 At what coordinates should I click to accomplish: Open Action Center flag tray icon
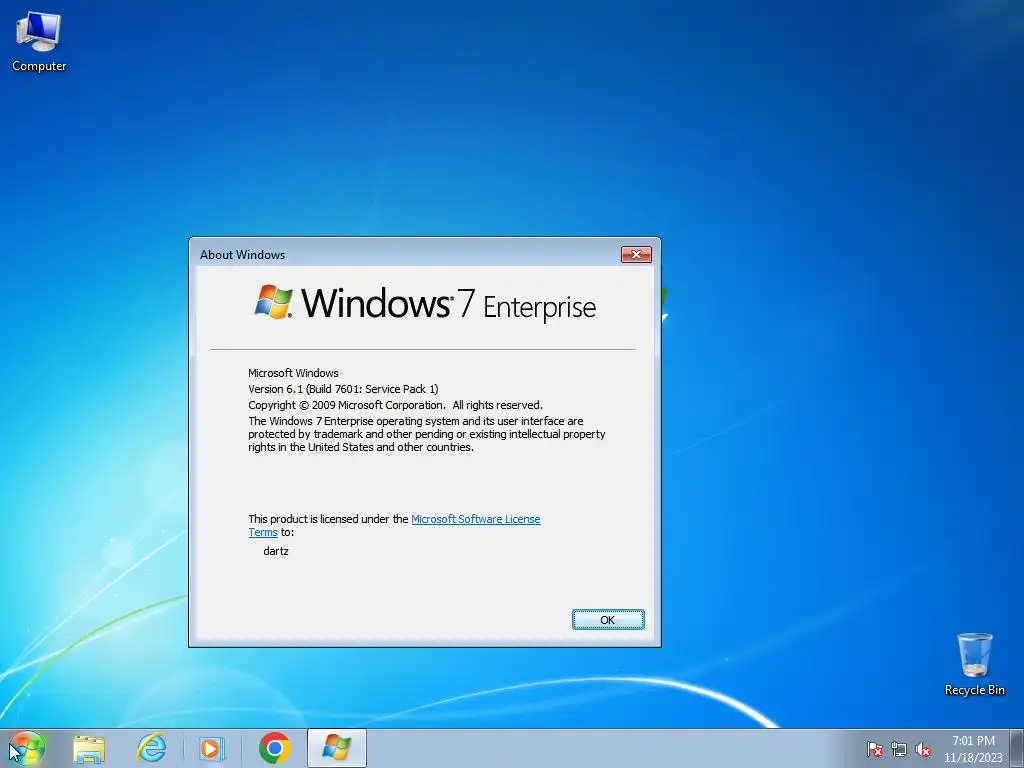[874, 749]
